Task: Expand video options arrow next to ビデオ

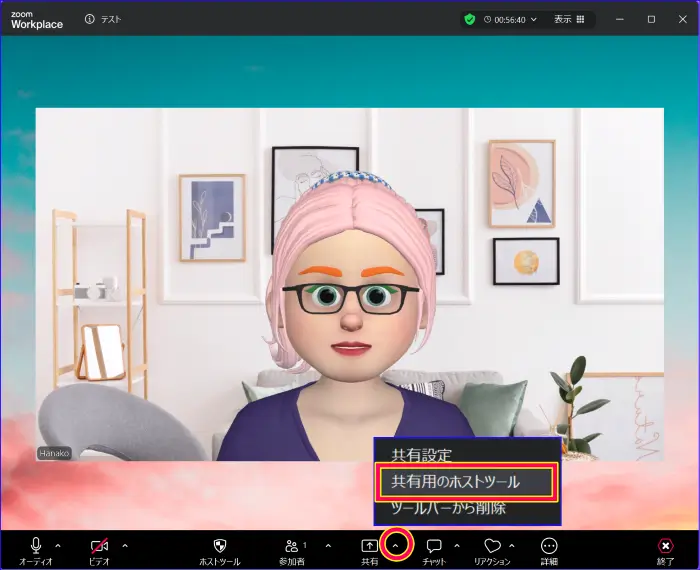Action: [x=124, y=546]
